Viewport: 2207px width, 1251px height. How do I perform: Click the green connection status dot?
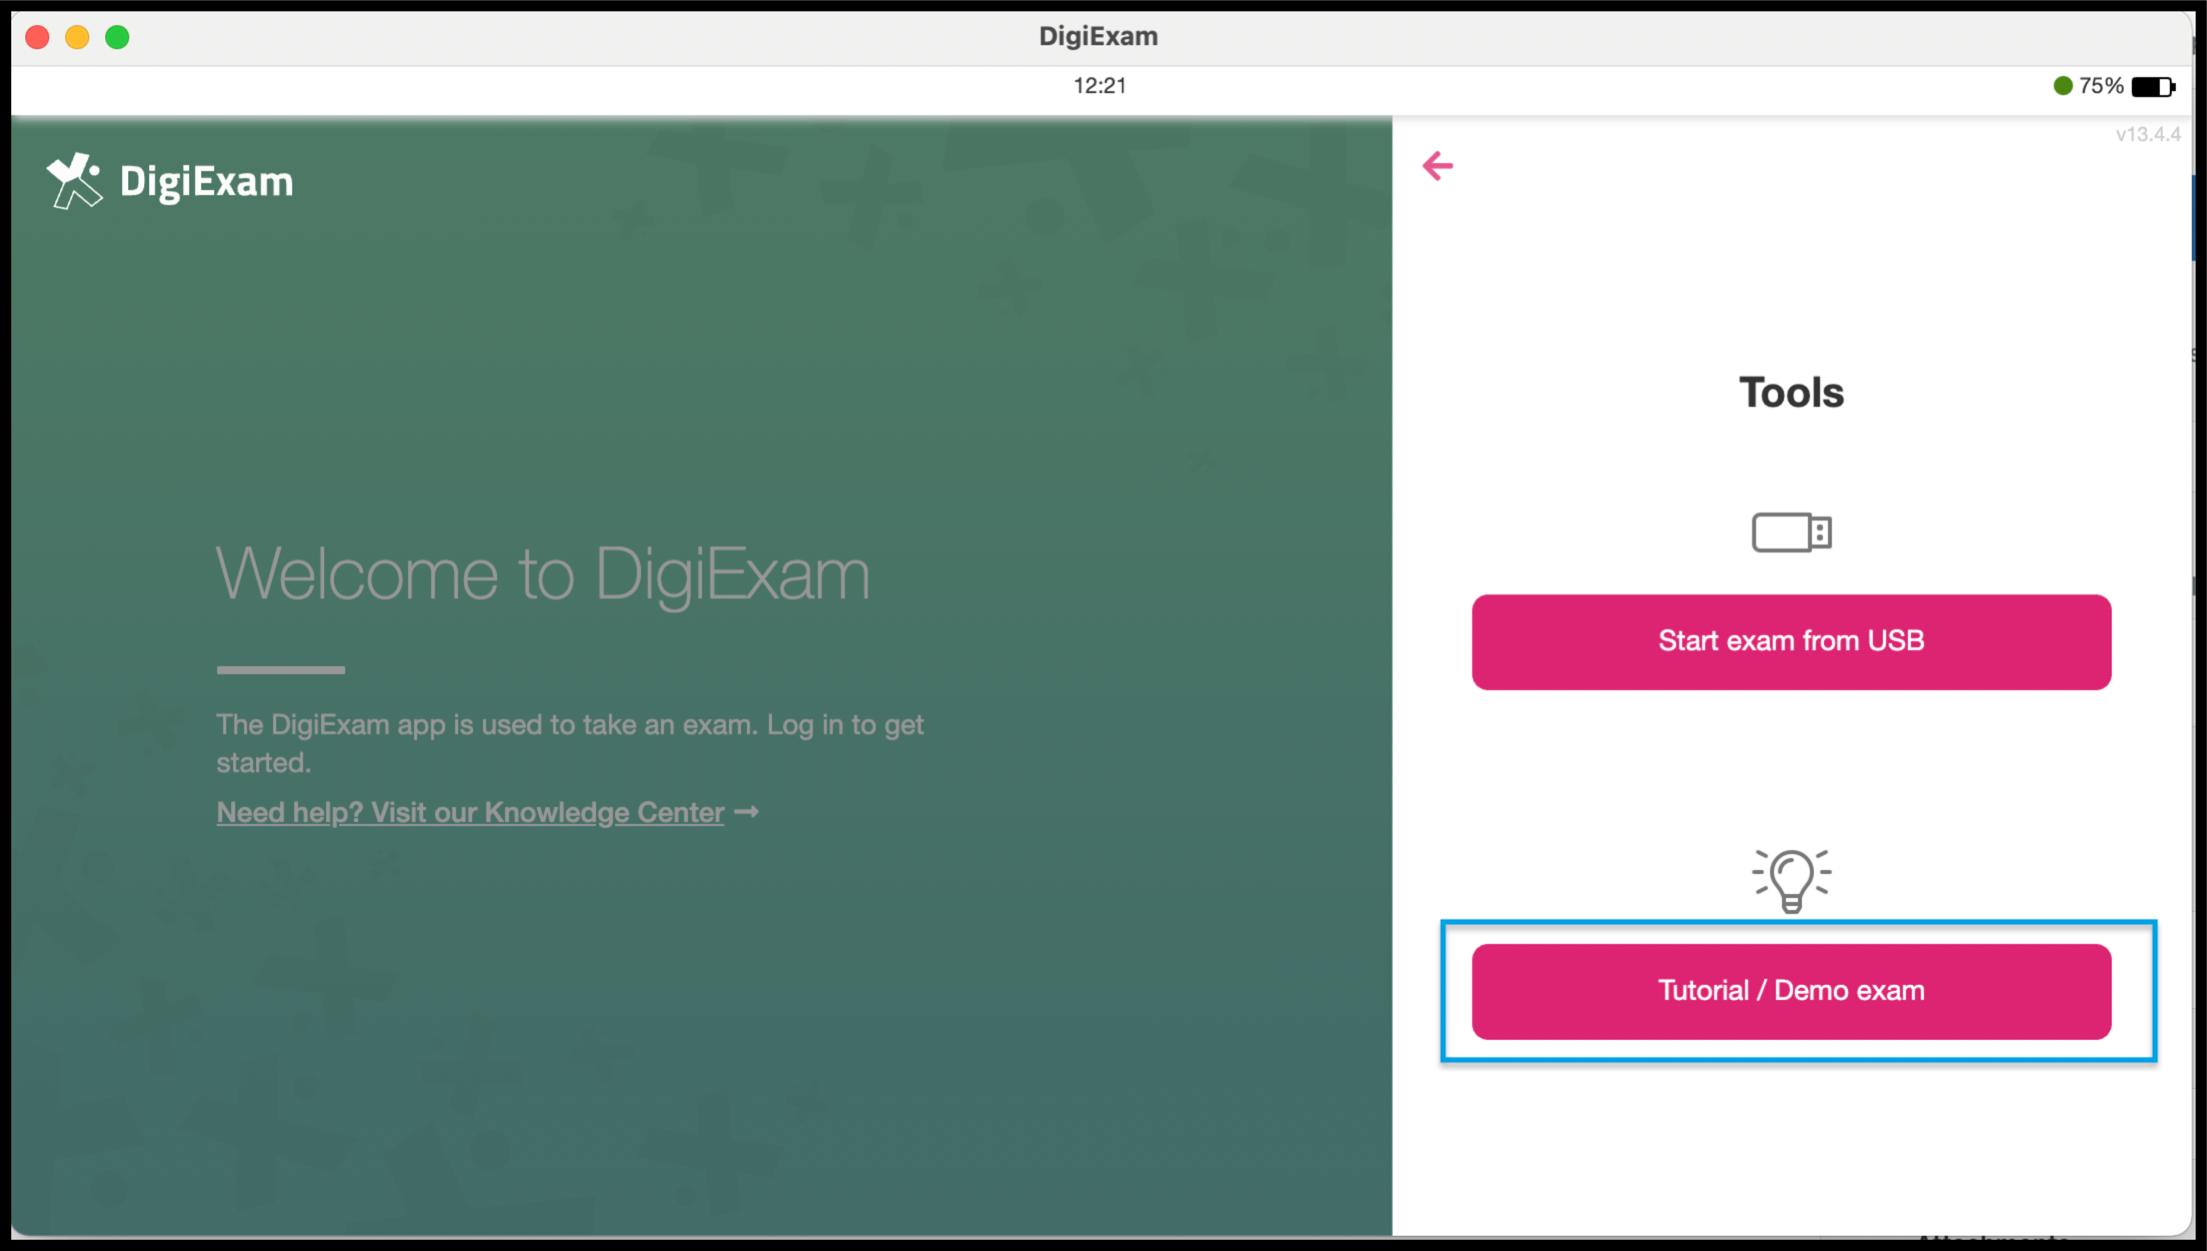(x=2062, y=86)
